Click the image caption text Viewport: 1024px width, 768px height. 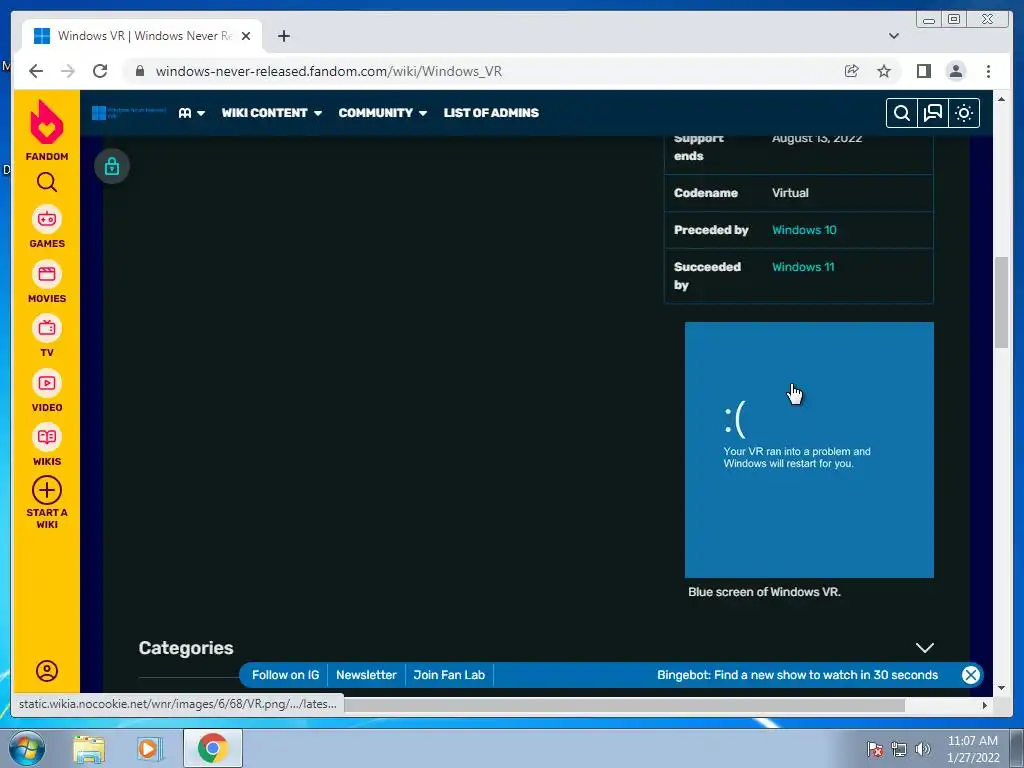tap(764, 592)
